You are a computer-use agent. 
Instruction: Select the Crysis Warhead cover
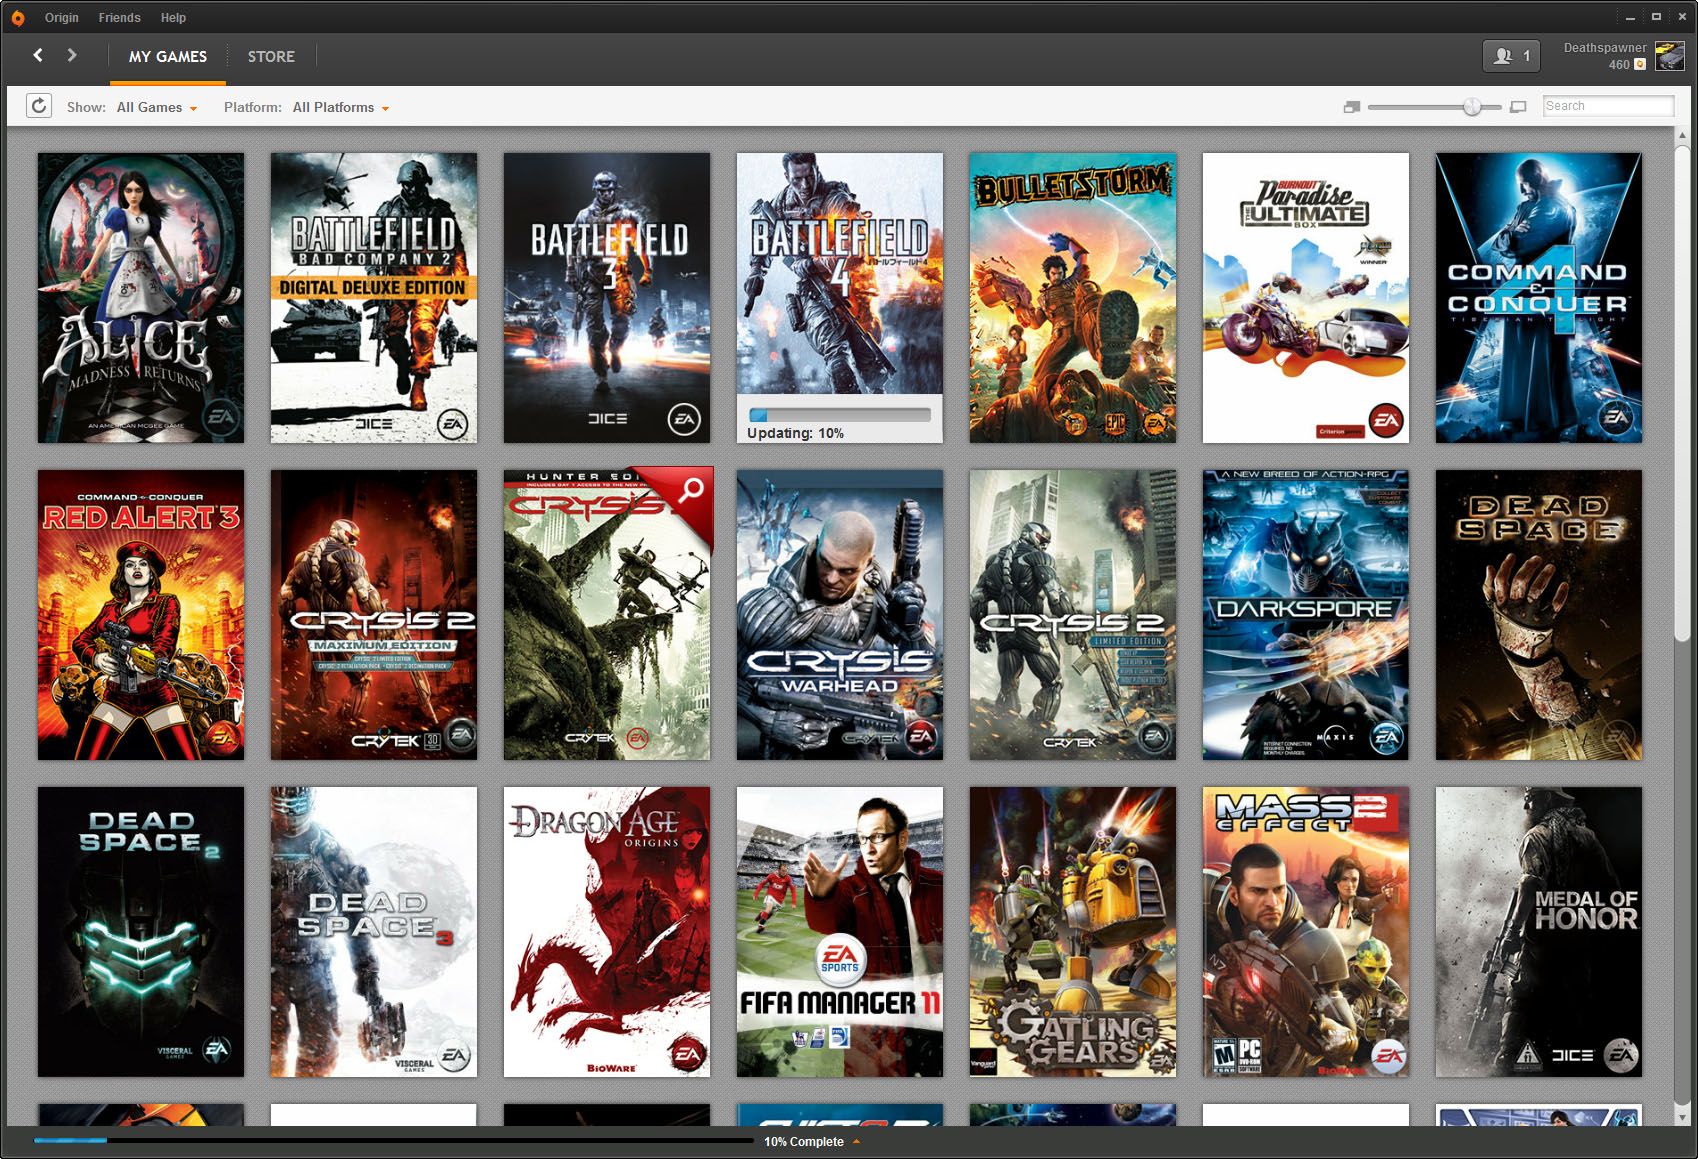(x=840, y=615)
